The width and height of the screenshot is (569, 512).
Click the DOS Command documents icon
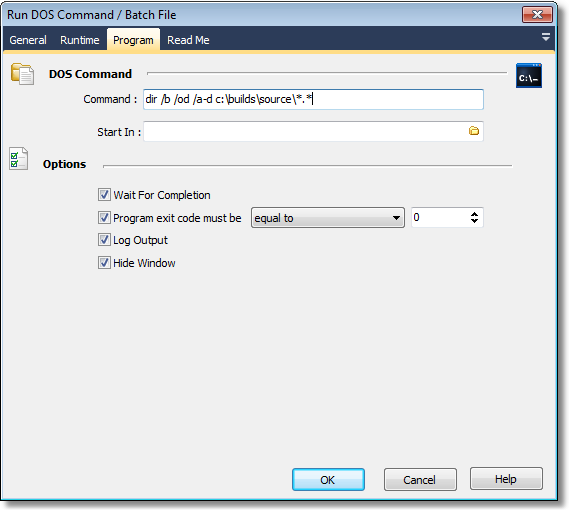[22, 74]
